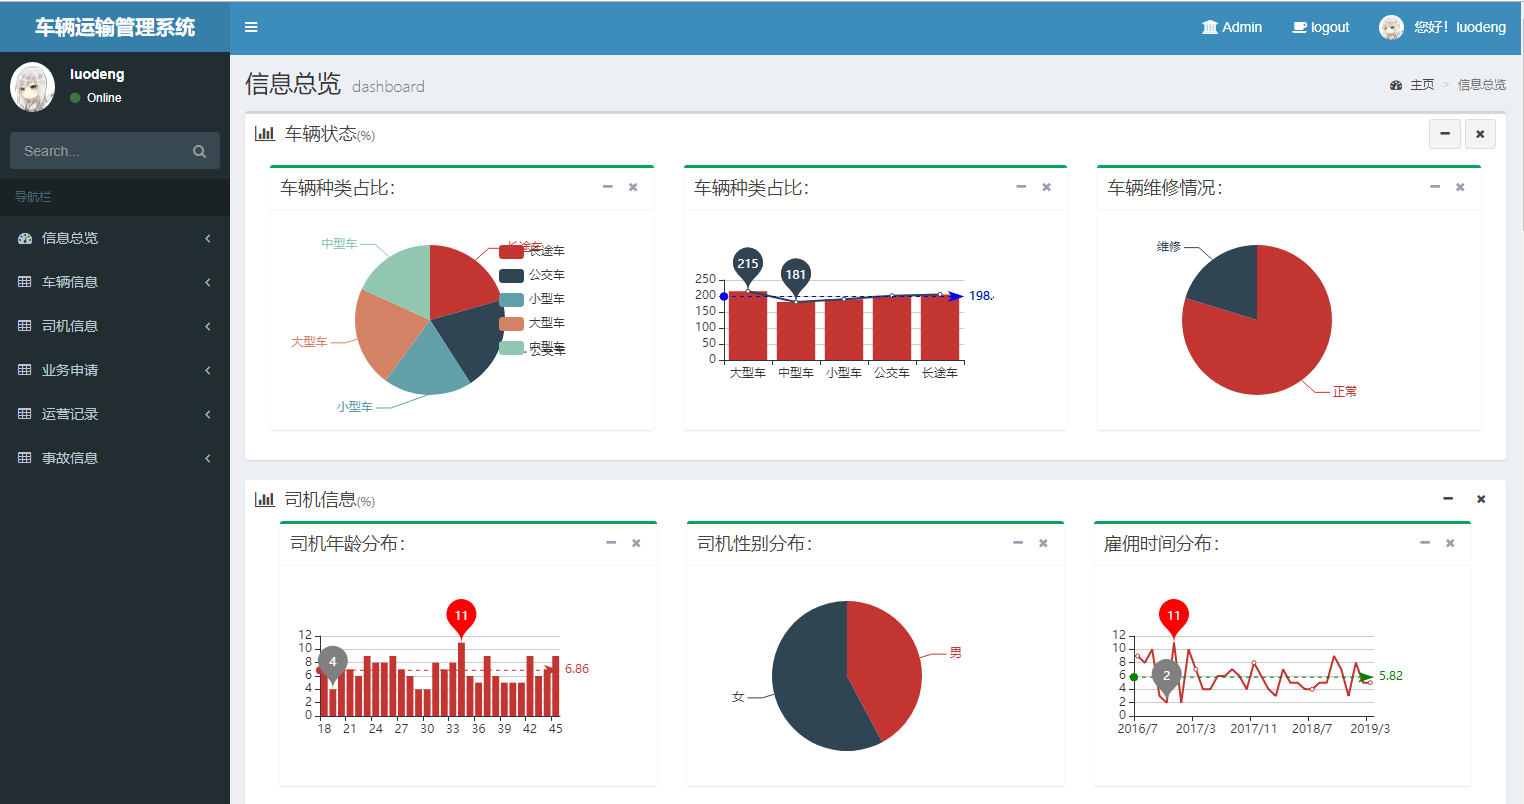Image resolution: width=1524 pixels, height=804 pixels.
Task: Expand the 运营记录 chevron arrow
Action: coord(208,414)
